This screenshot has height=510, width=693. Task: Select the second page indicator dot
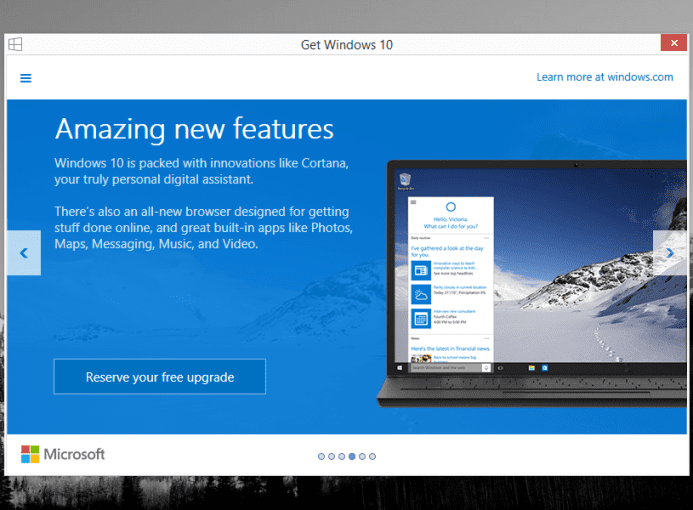[331, 457]
